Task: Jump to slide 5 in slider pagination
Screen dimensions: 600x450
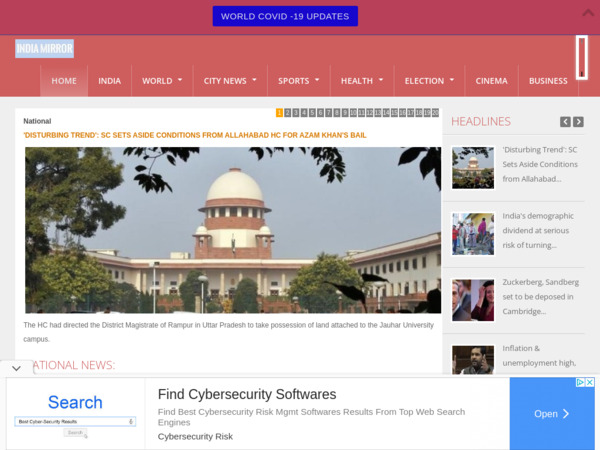Action: pos(312,113)
